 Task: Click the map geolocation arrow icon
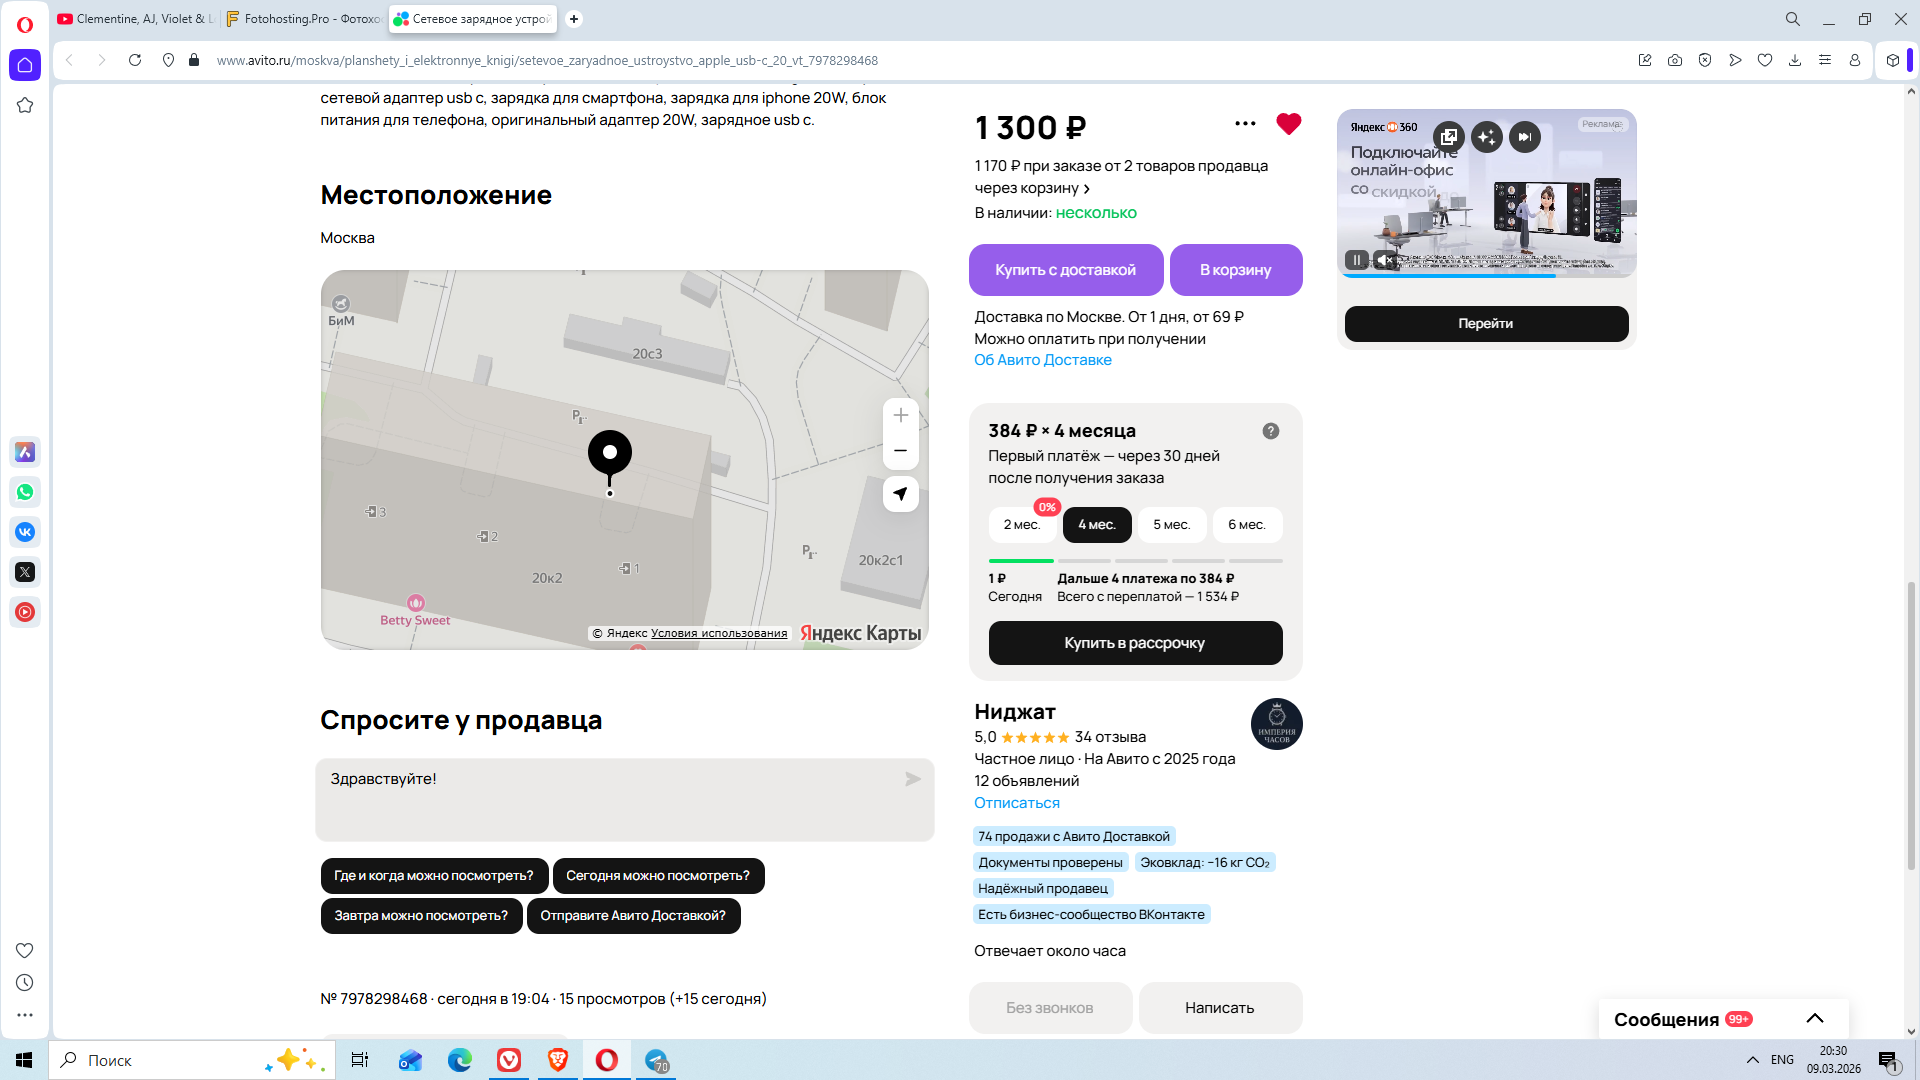tap(900, 494)
